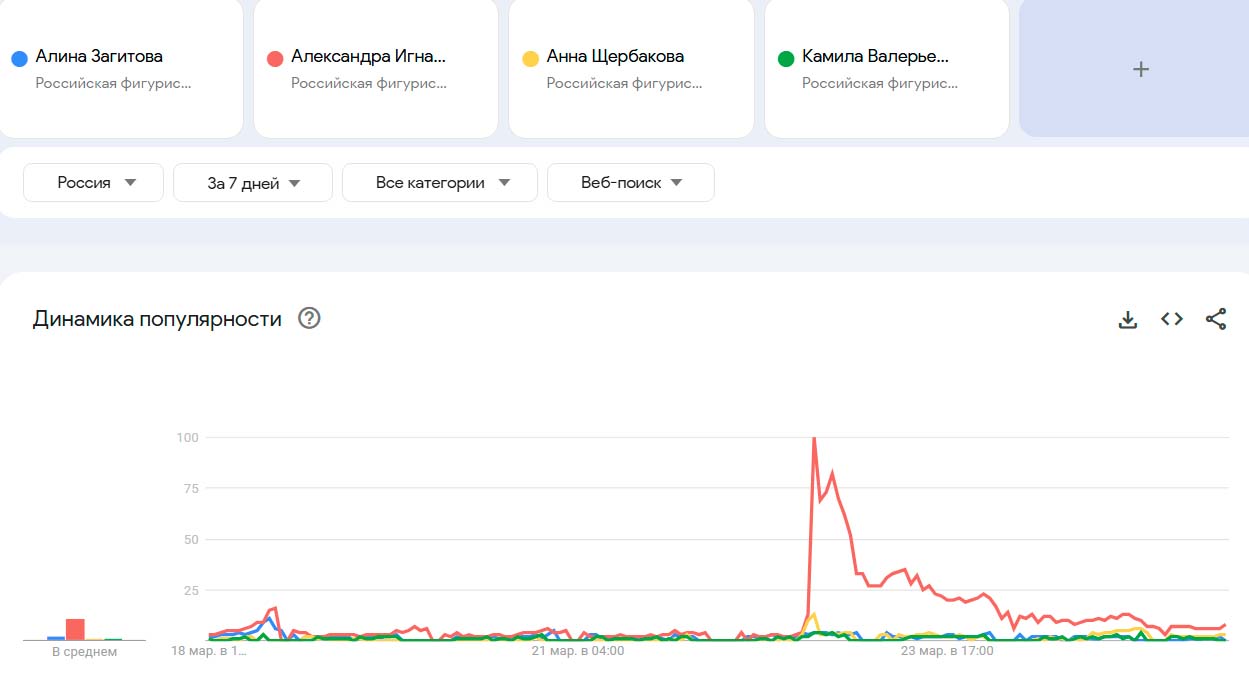The height and width of the screenshot is (675, 1249).
Task: Click the red dot beside Александра Игна...
Action: pos(275,58)
